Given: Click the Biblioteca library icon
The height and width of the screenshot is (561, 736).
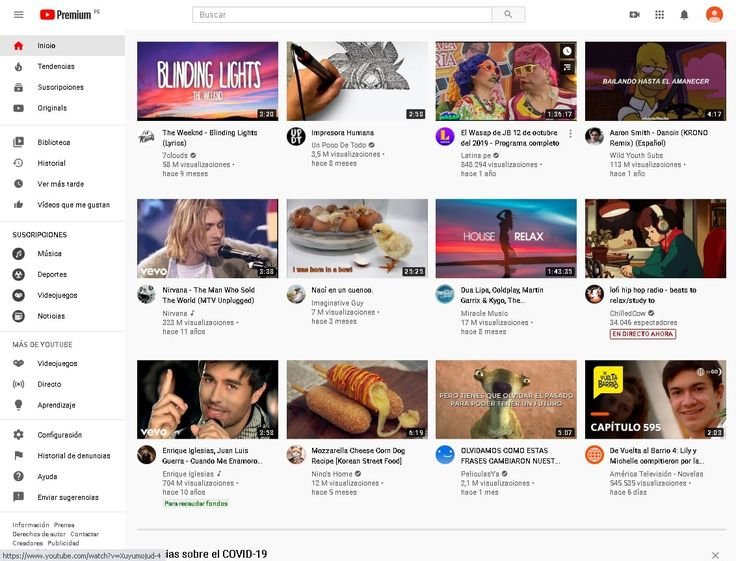Looking at the screenshot, I should (x=18, y=142).
